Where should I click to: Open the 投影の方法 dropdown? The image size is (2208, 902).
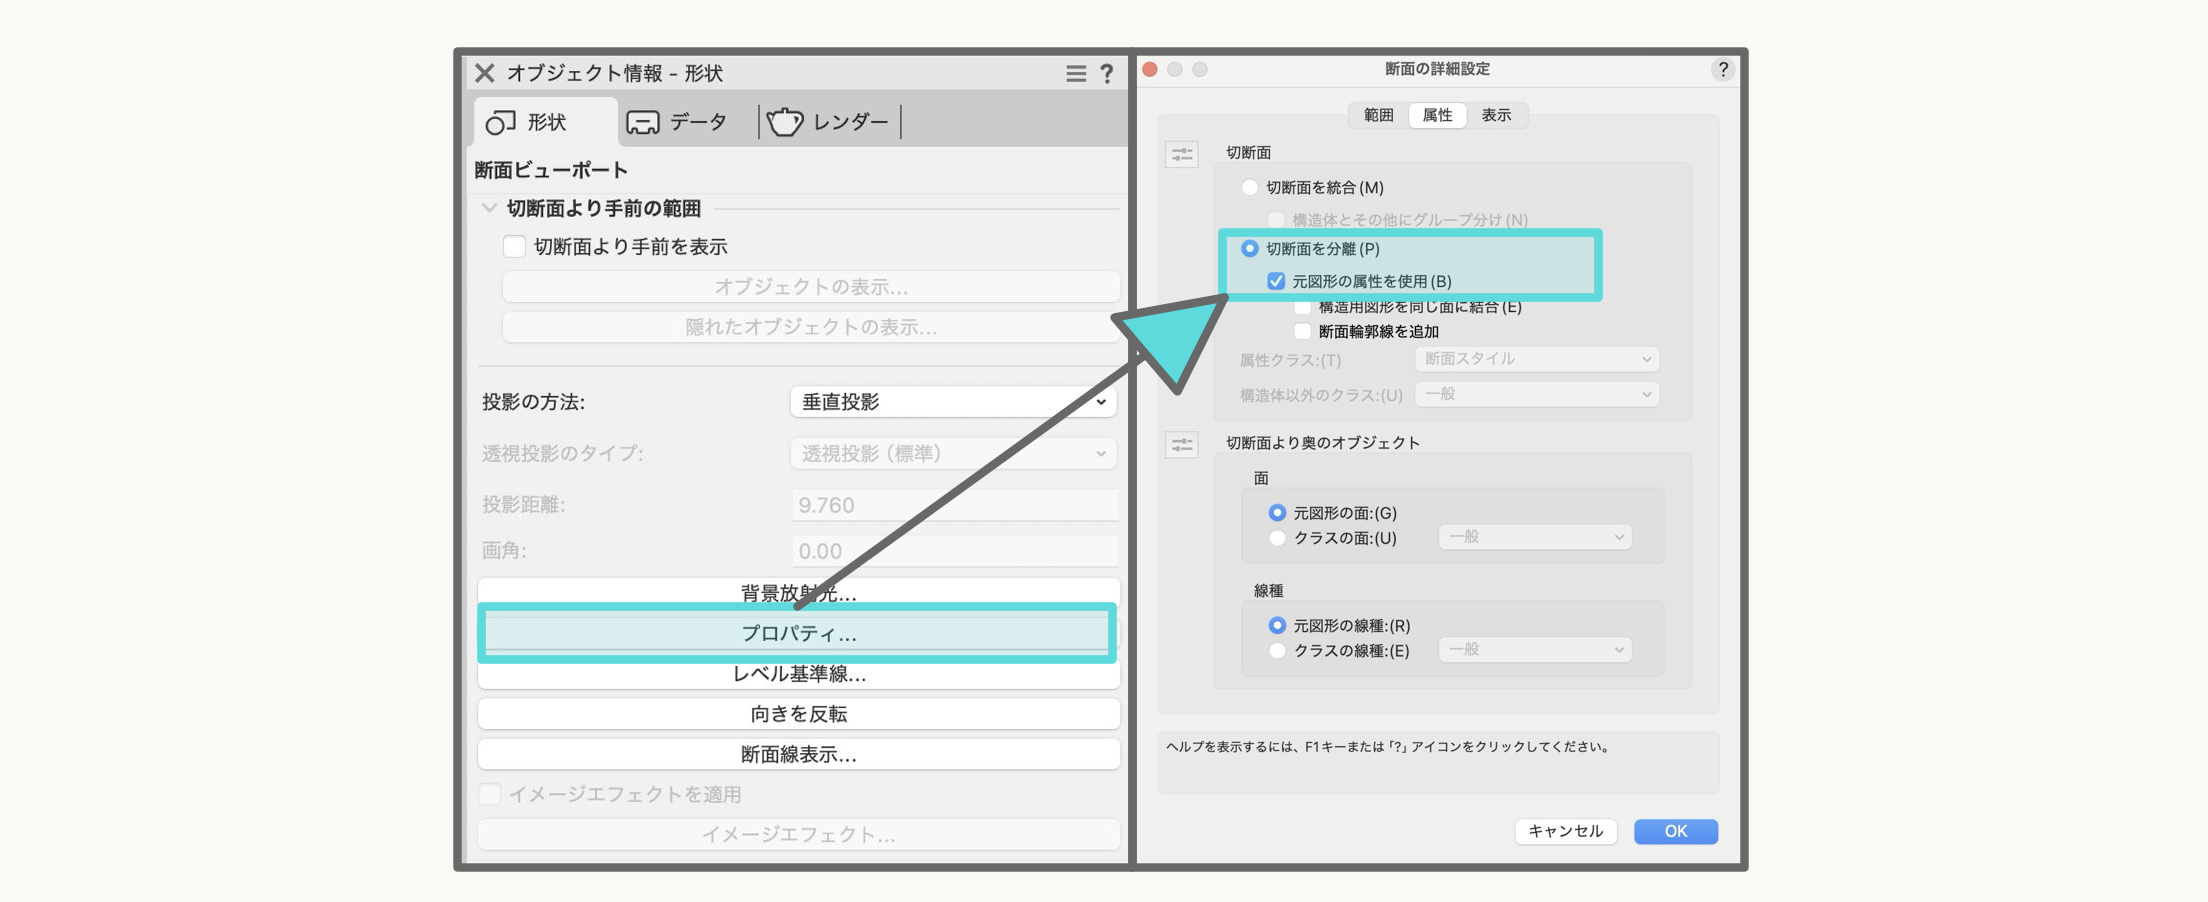pyautogui.click(x=952, y=402)
